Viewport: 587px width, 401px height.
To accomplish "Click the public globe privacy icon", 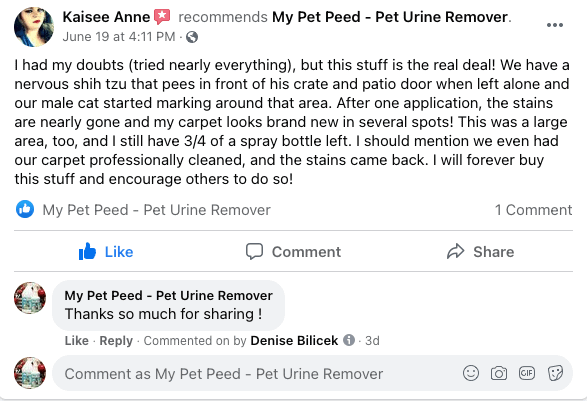I will [x=192, y=37].
